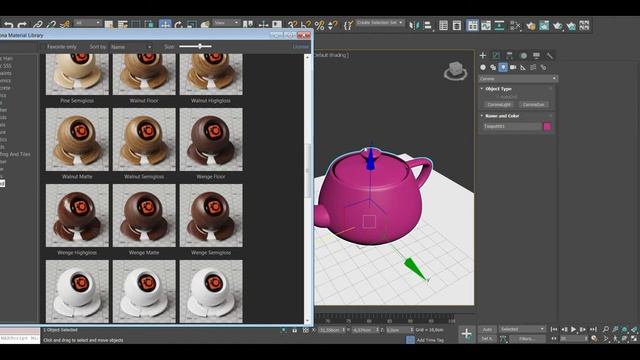Click the ViewCube in the viewport
This screenshot has width=640, height=360.
point(455,71)
